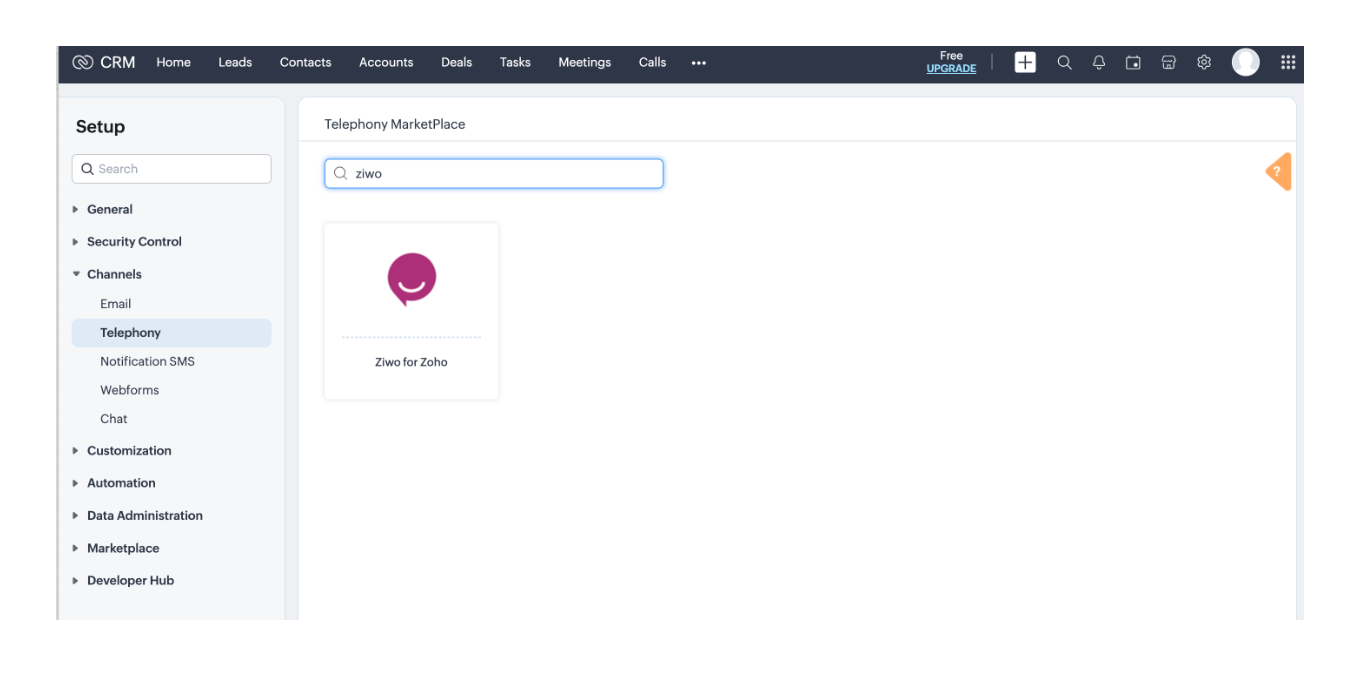The height and width of the screenshot is (674, 1356).
Task: Open the Tasks module tab
Action: [515, 62]
